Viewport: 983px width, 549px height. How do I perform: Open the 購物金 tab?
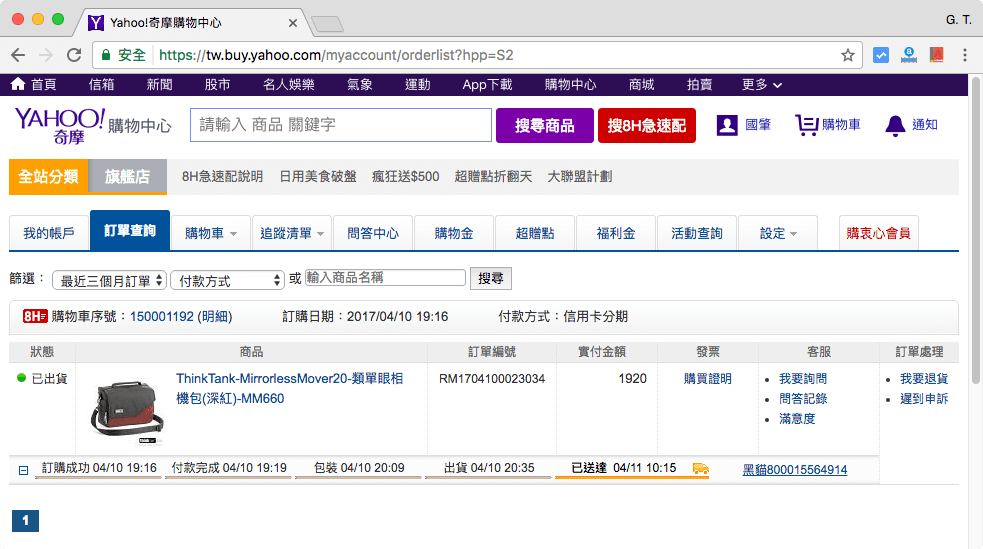click(x=454, y=233)
